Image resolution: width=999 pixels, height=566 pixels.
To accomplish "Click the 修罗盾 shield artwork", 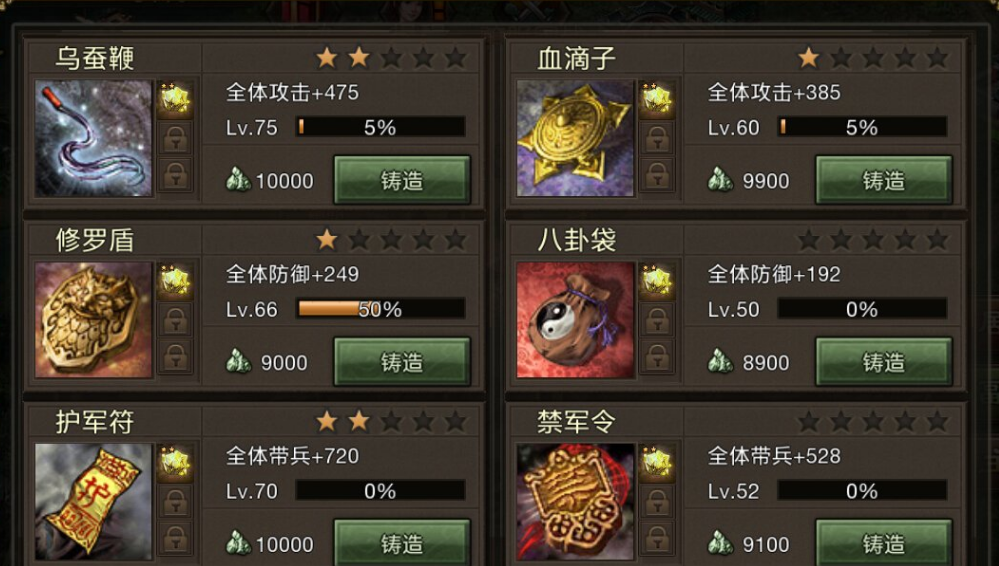I will 94,320.
